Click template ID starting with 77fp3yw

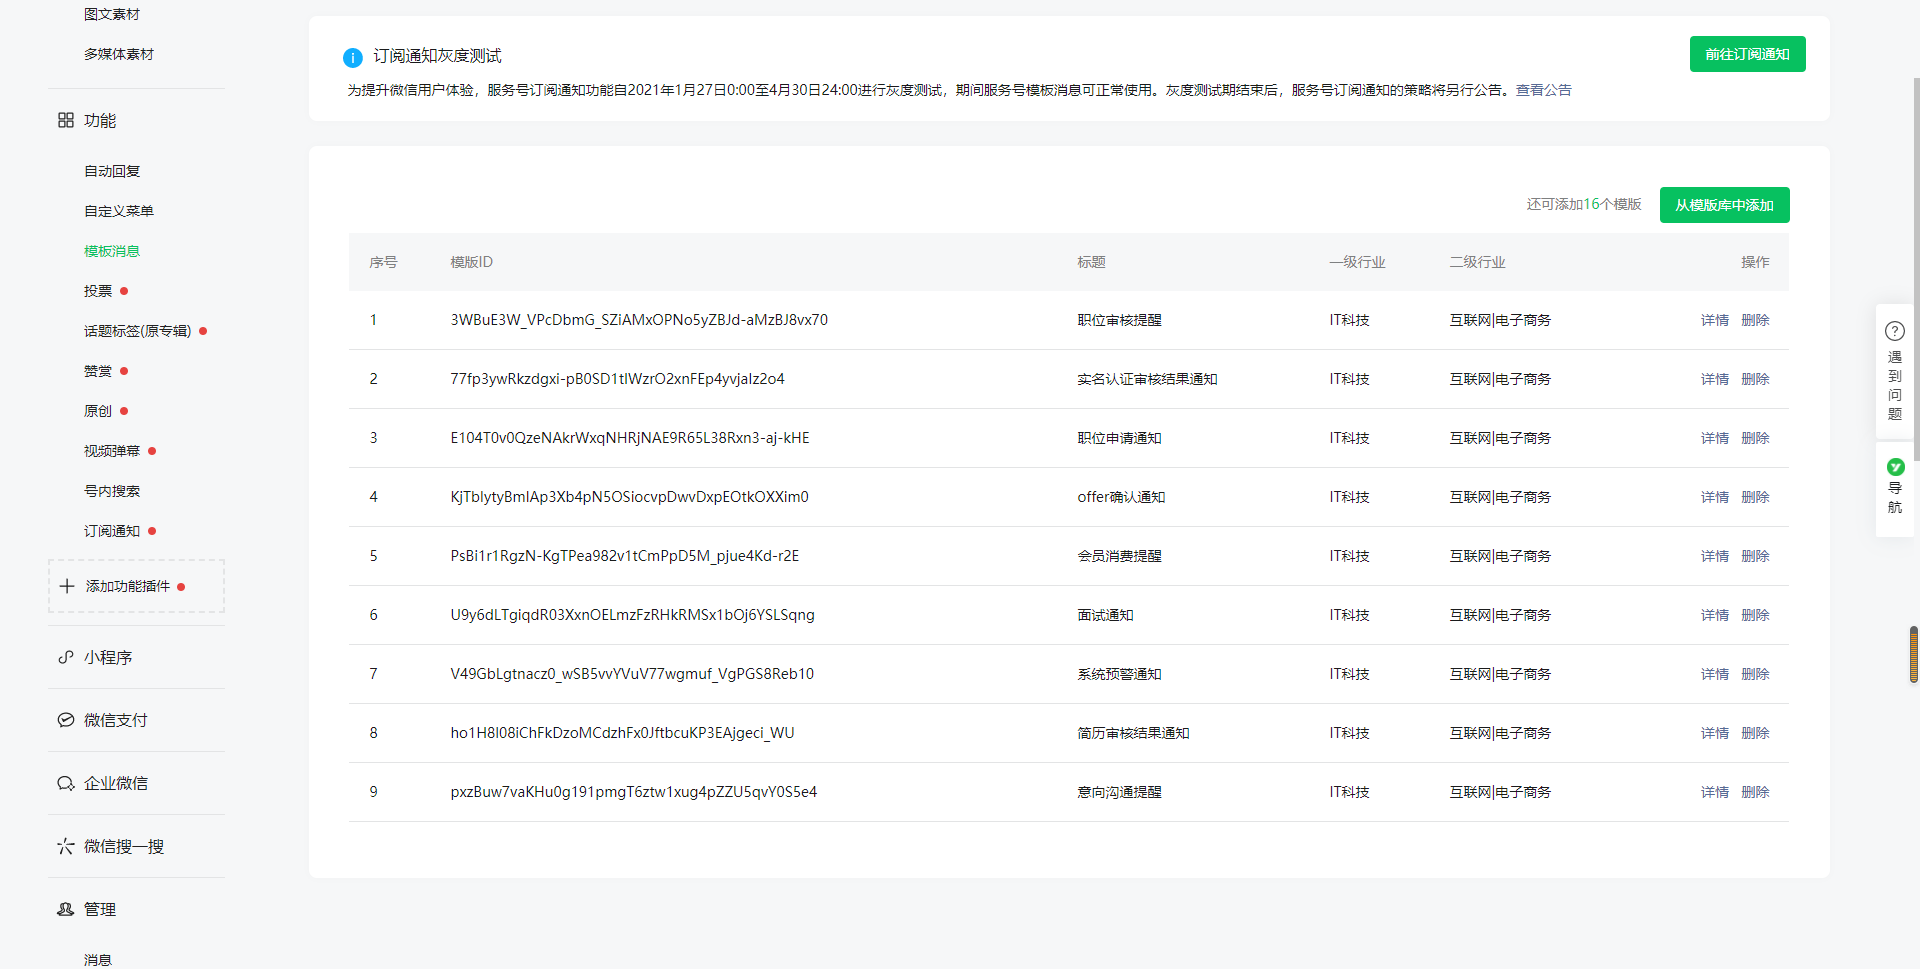(x=617, y=379)
